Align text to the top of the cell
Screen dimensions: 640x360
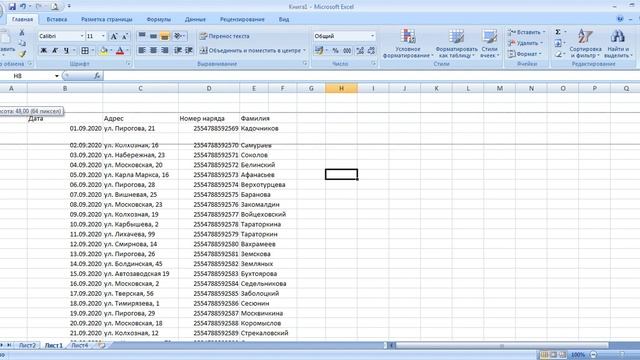pos(142,36)
